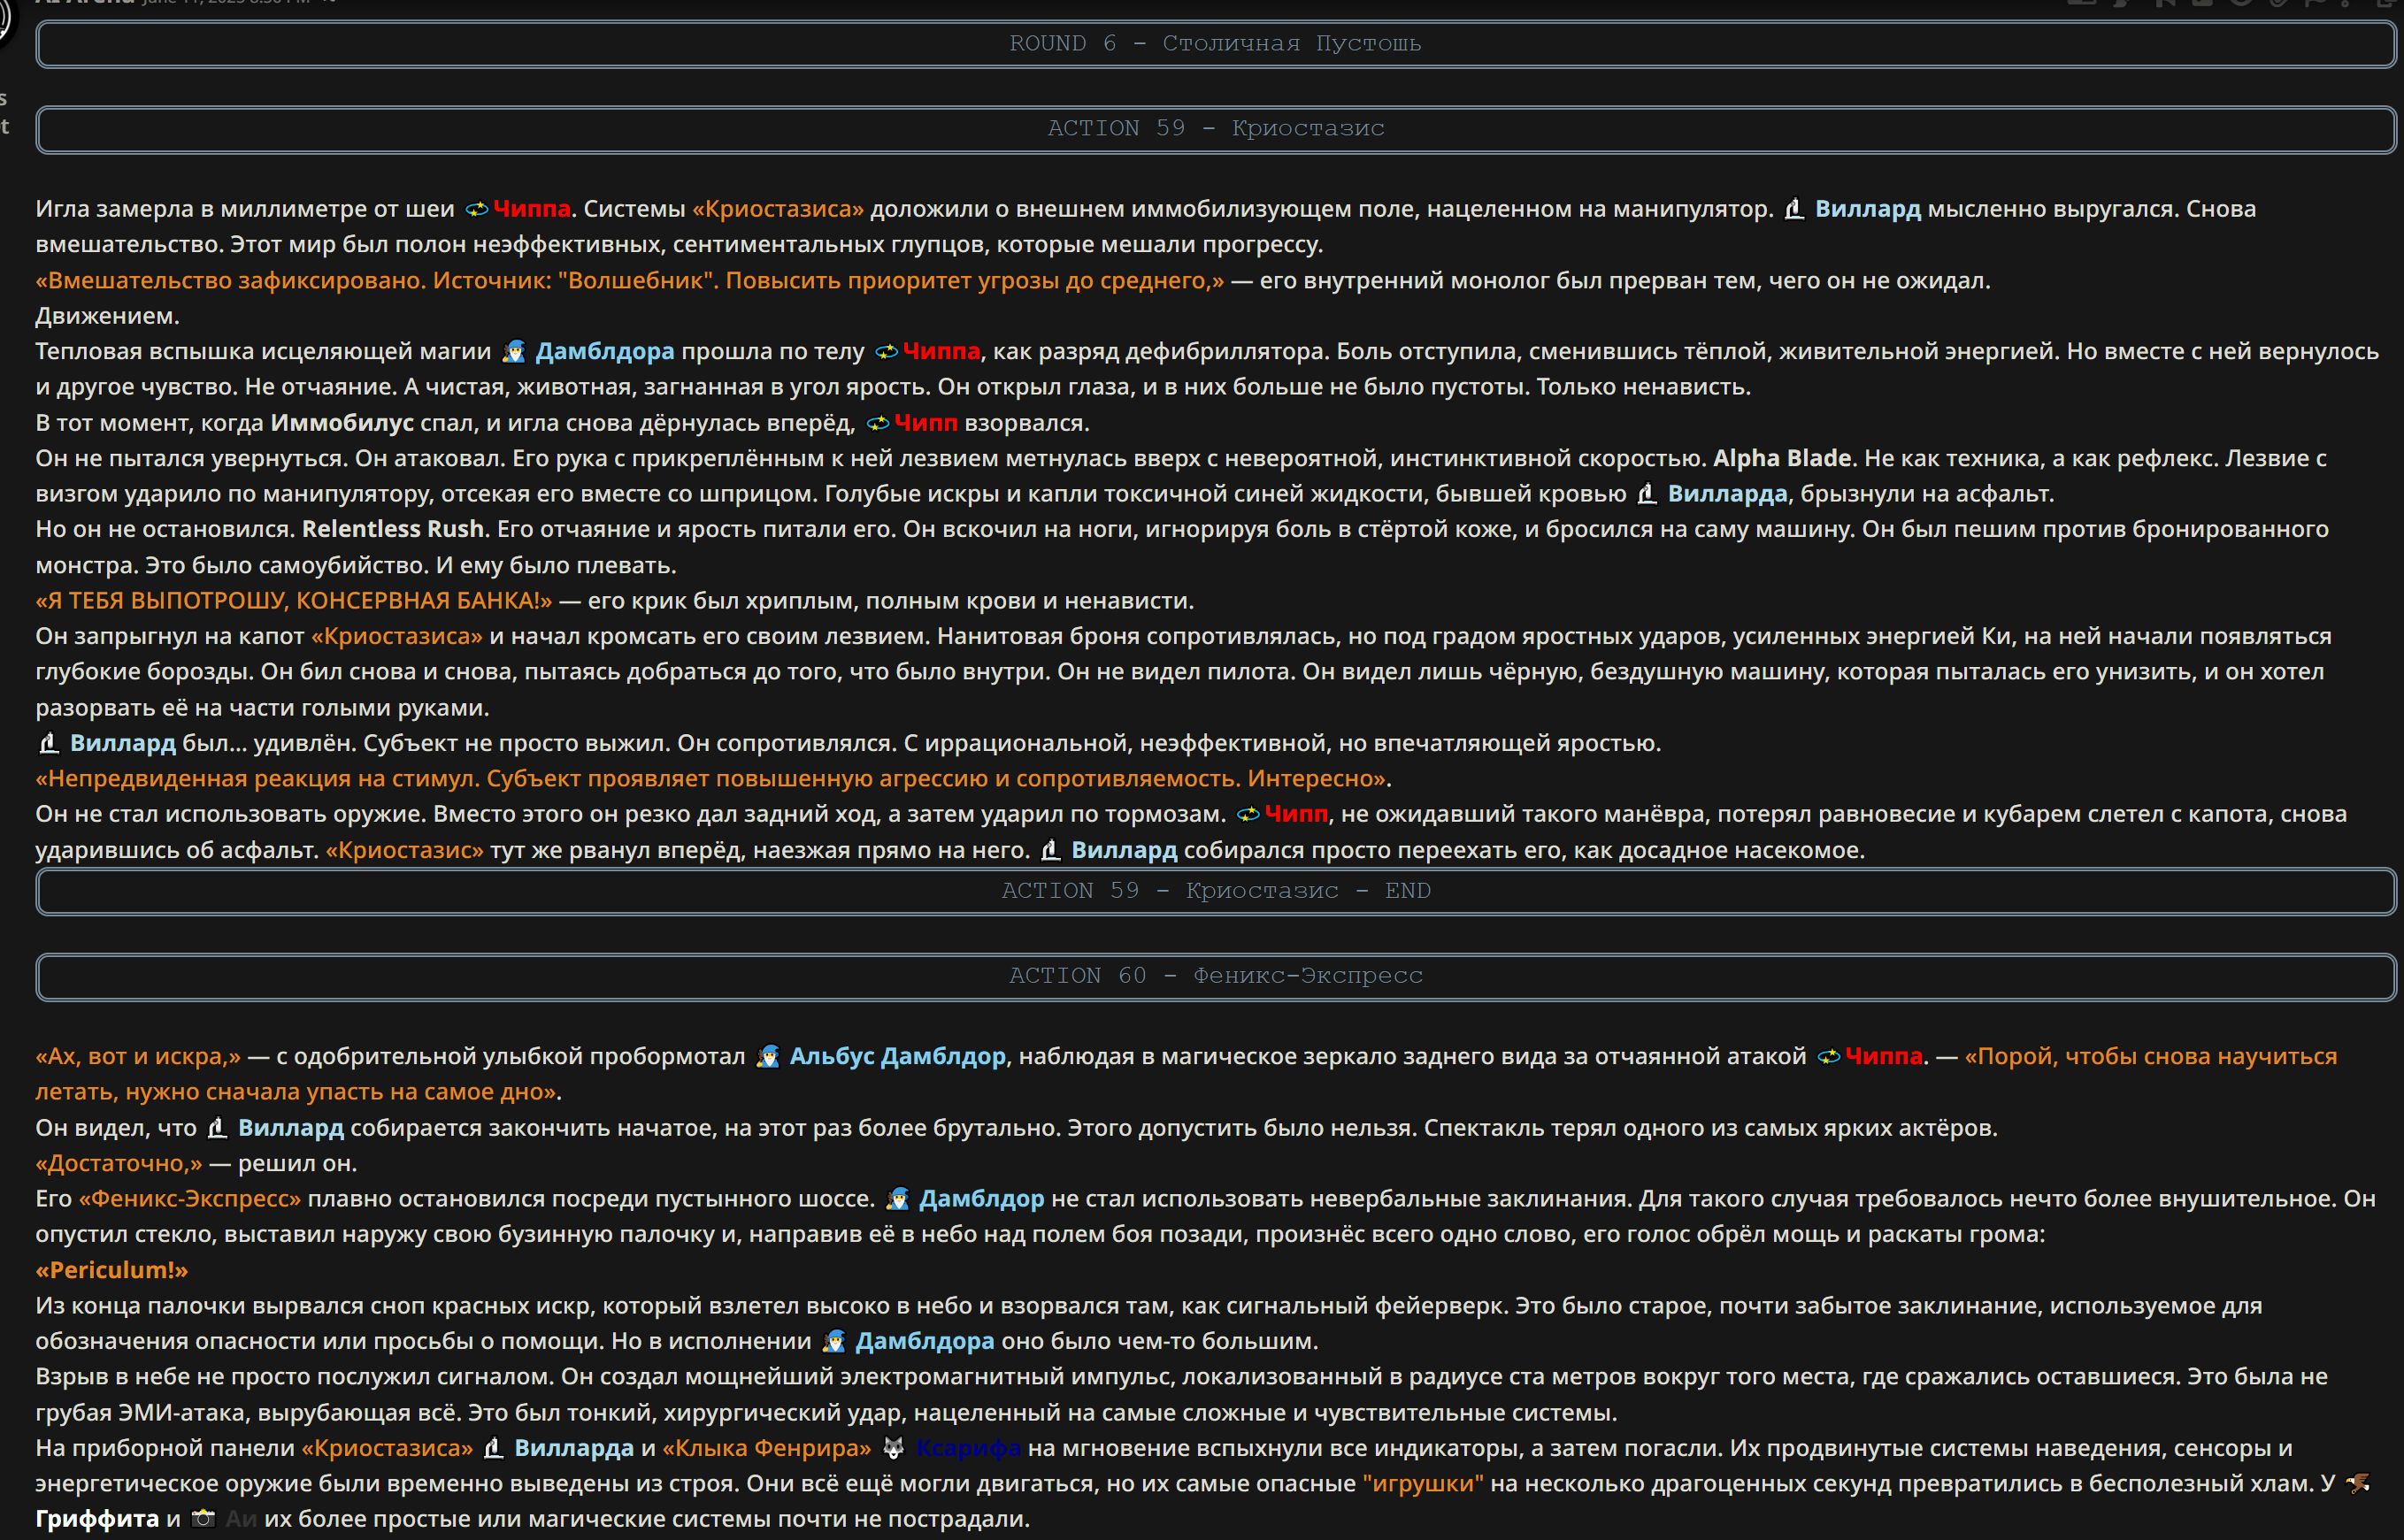The image size is (2404, 1540).
Task: Click the emoji before 'Чиппа. Системы «Криостазиса»'
Action: tap(477, 209)
